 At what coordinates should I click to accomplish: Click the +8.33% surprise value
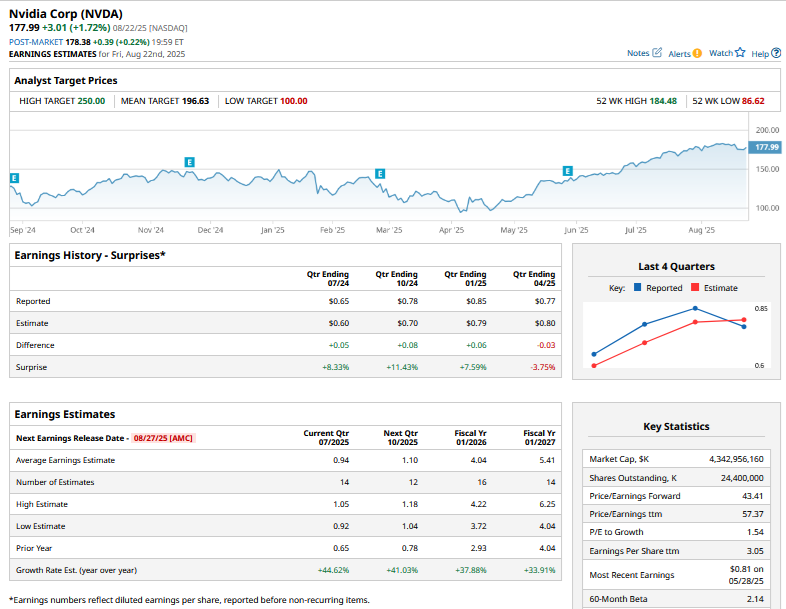[x=336, y=367]
